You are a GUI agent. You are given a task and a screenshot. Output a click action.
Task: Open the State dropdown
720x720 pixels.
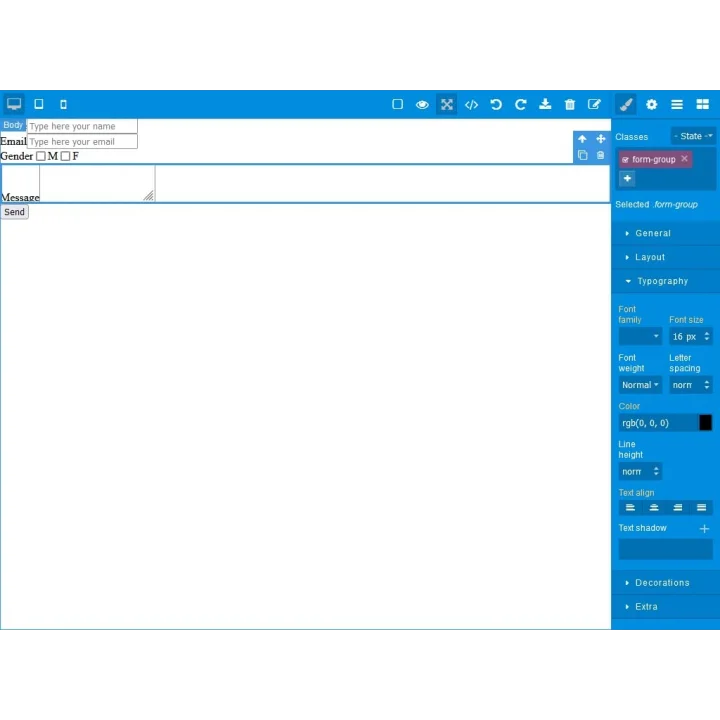click(x=693, y=136)
